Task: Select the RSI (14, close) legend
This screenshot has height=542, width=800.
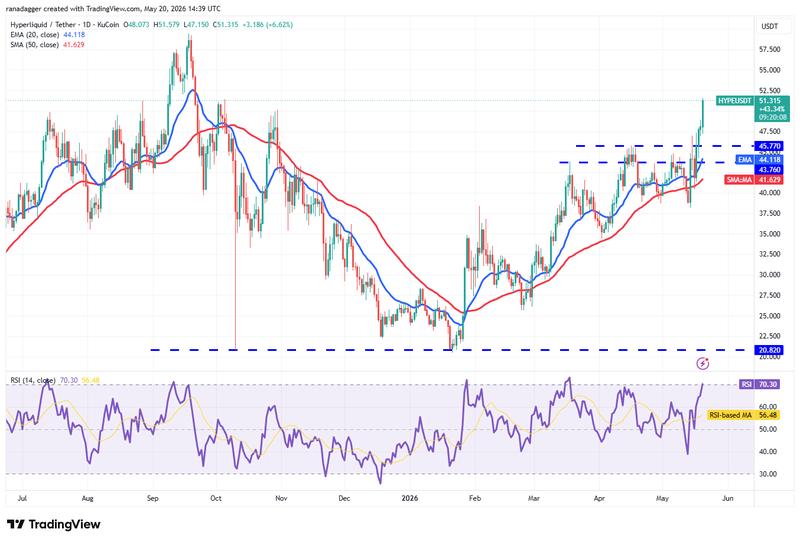Action: tap(55, 380)
